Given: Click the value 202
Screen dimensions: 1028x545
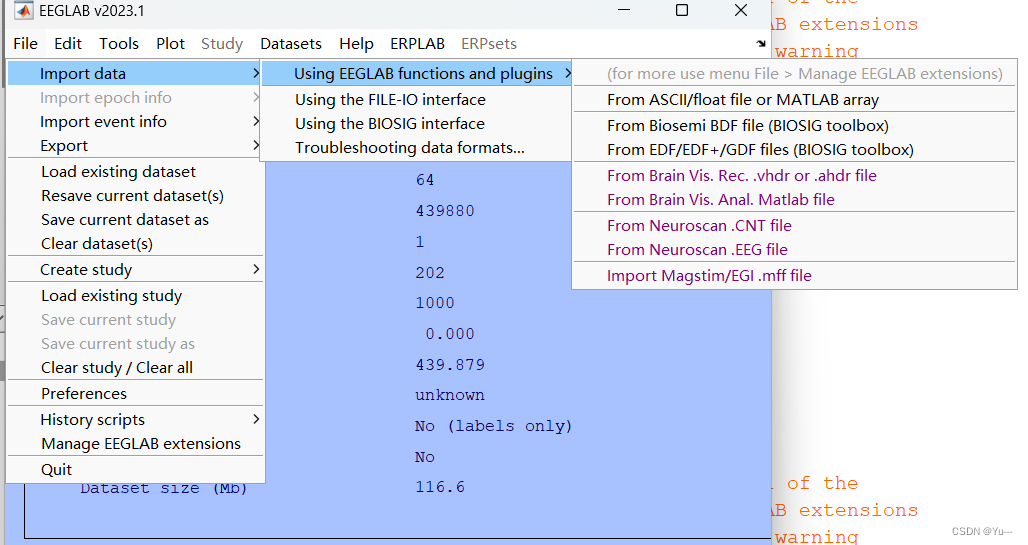Looking at the screenshot, I should [x=429, y=272].
